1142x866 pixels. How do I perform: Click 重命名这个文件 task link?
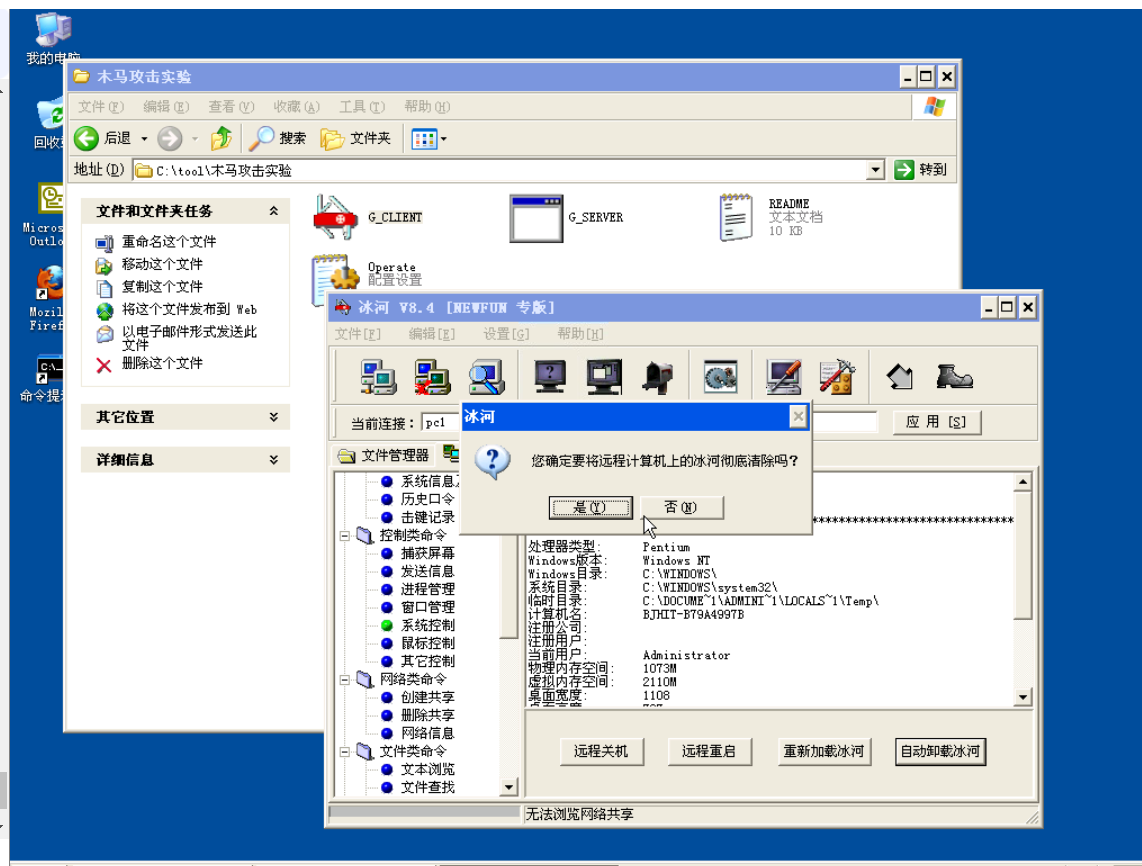(169, 241)
